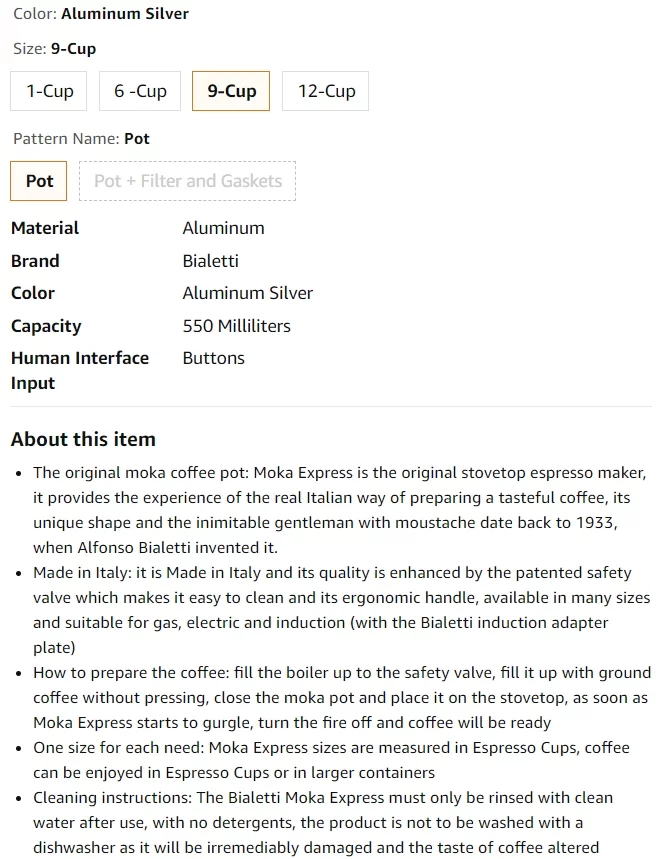Click the "Color: Aluminum Silver" label at top

100,14
